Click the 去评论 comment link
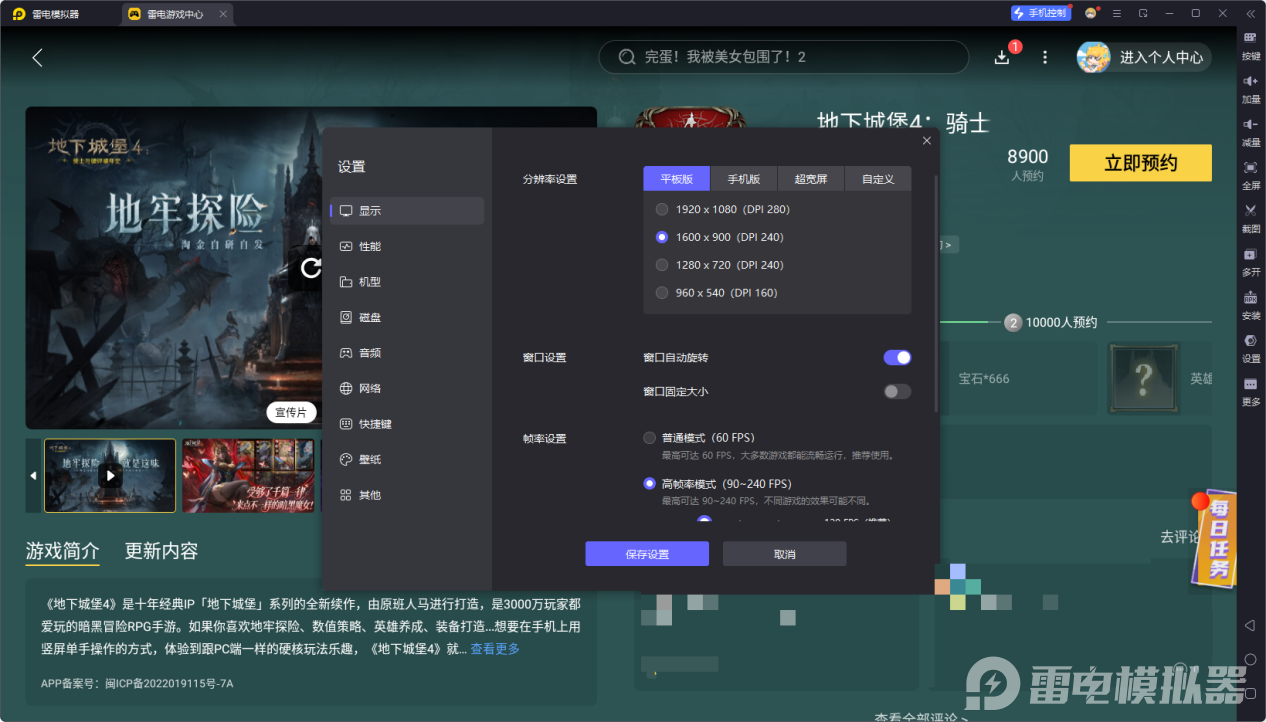 click(1180, 537)
